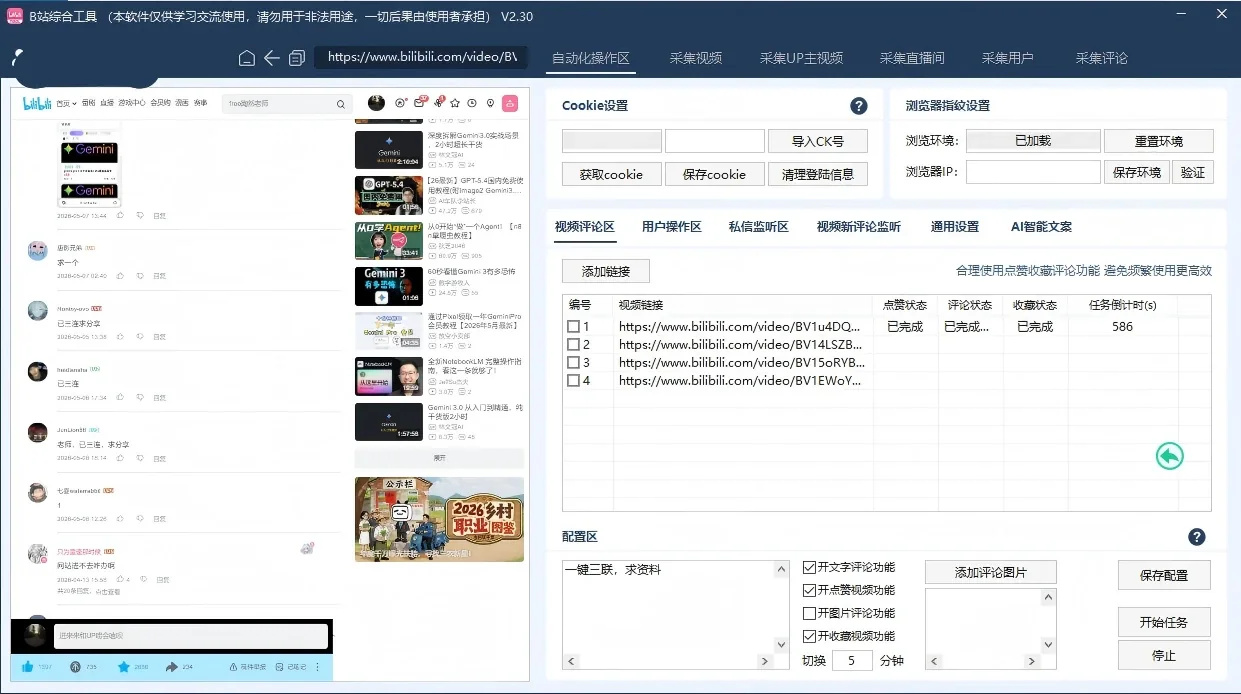Share the video with the arrow icon

point(172,667)
